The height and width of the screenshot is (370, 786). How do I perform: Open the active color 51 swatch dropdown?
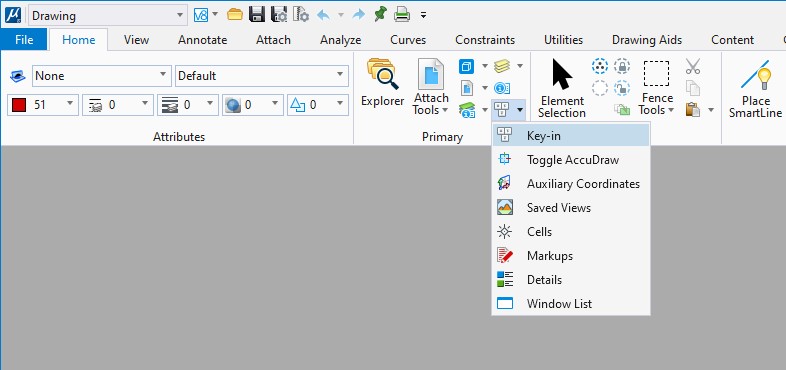[x=43, y=105]
